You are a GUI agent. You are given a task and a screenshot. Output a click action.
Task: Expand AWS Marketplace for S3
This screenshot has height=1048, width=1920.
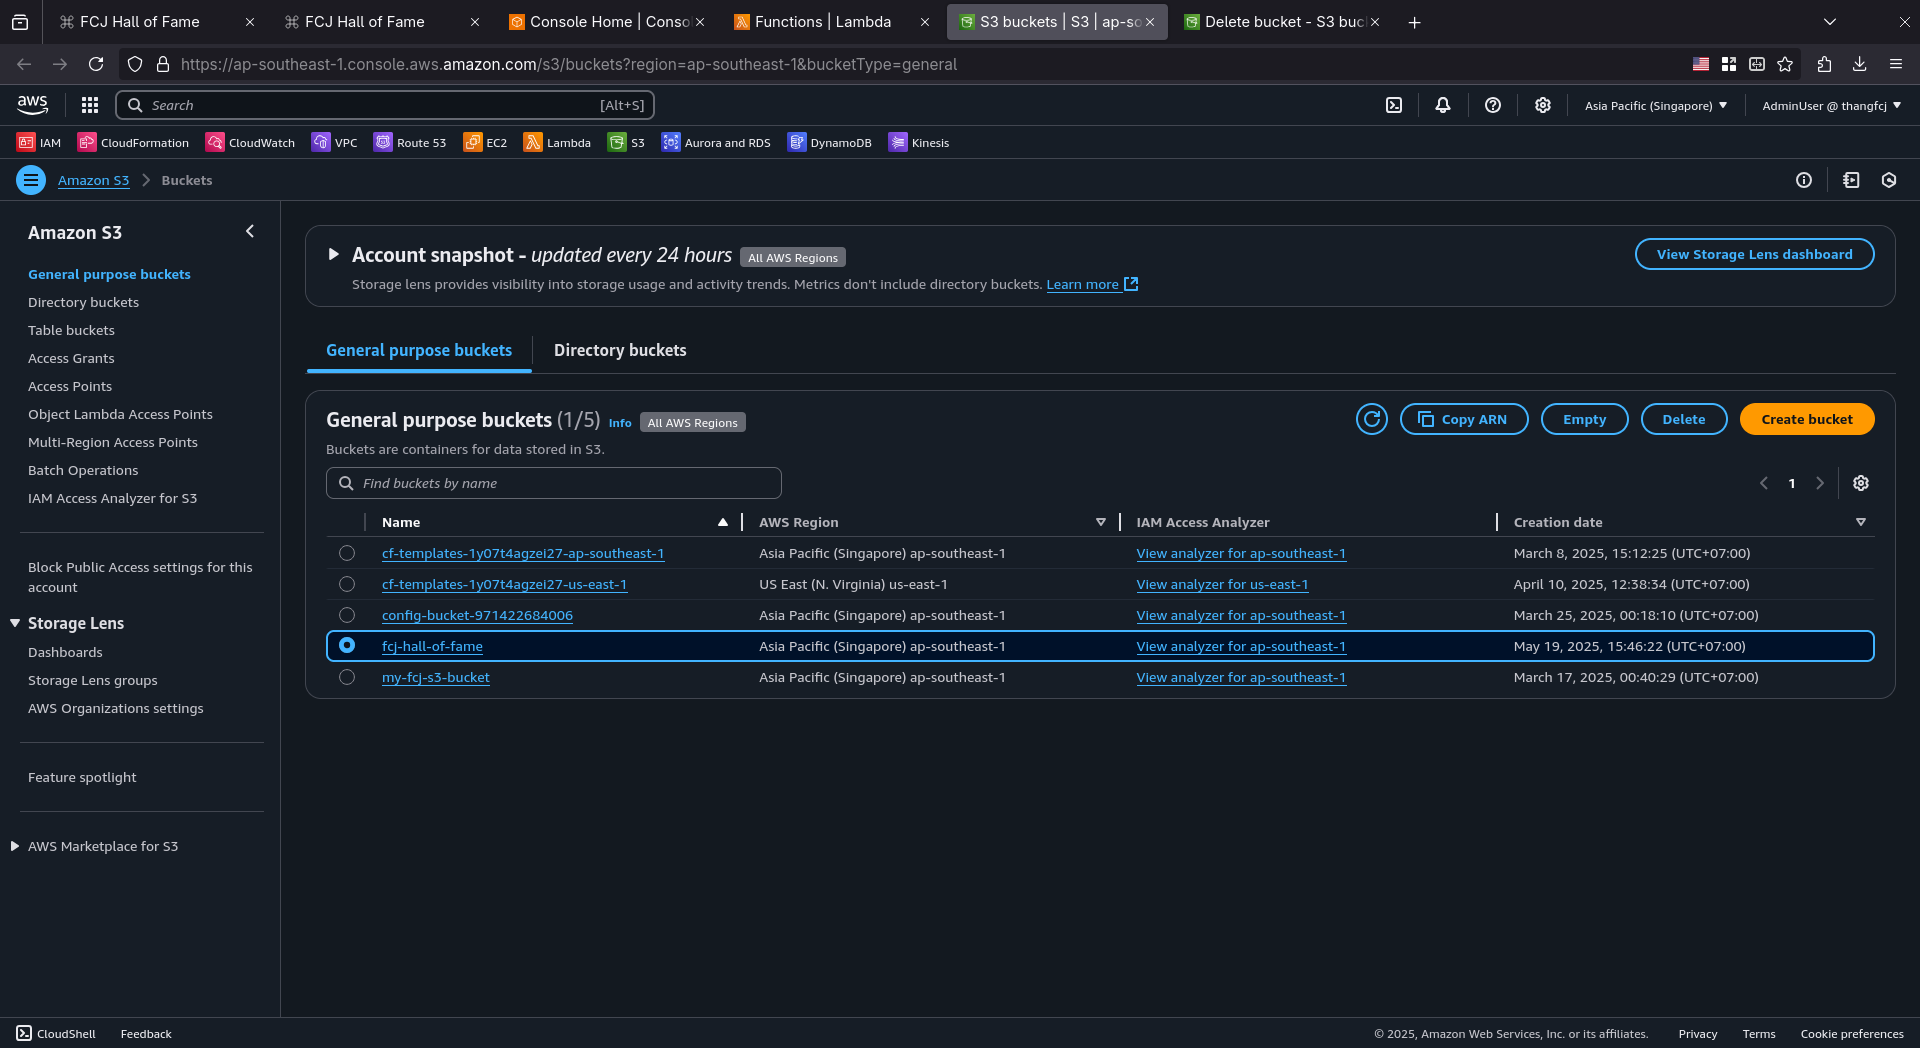click(15, 846)
